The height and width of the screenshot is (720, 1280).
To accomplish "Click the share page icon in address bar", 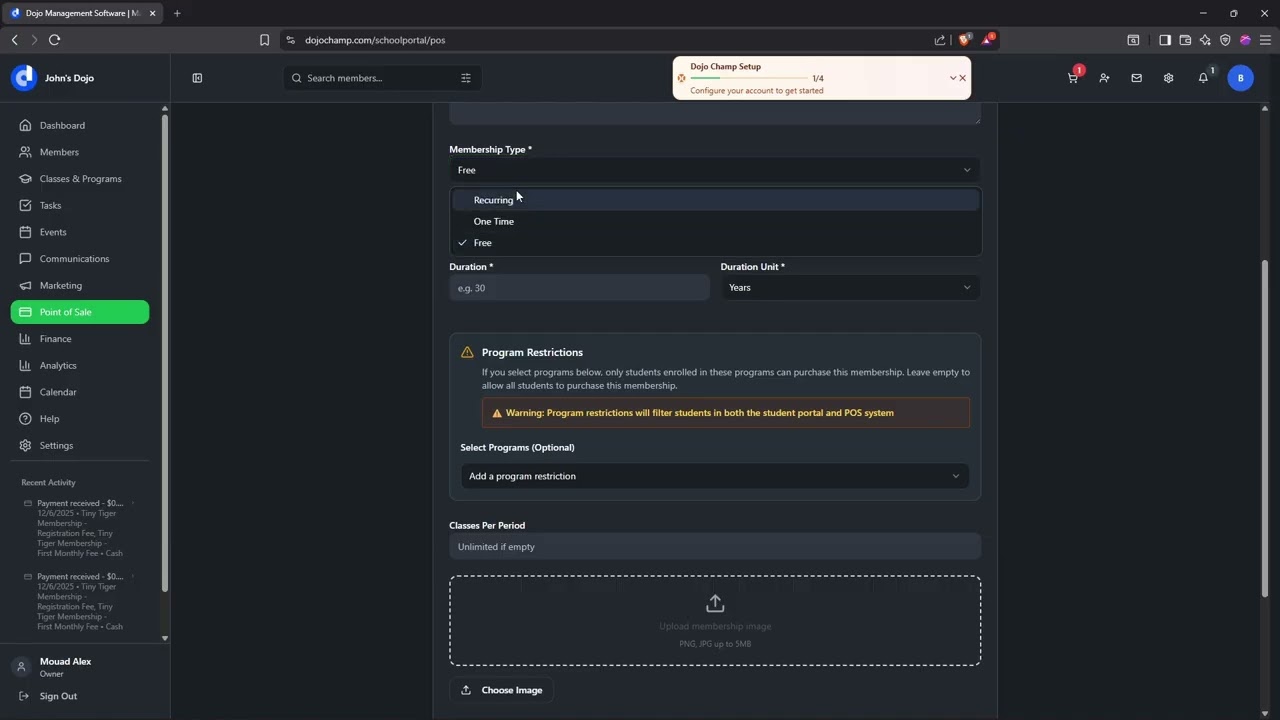I will [x=940, y=40].
